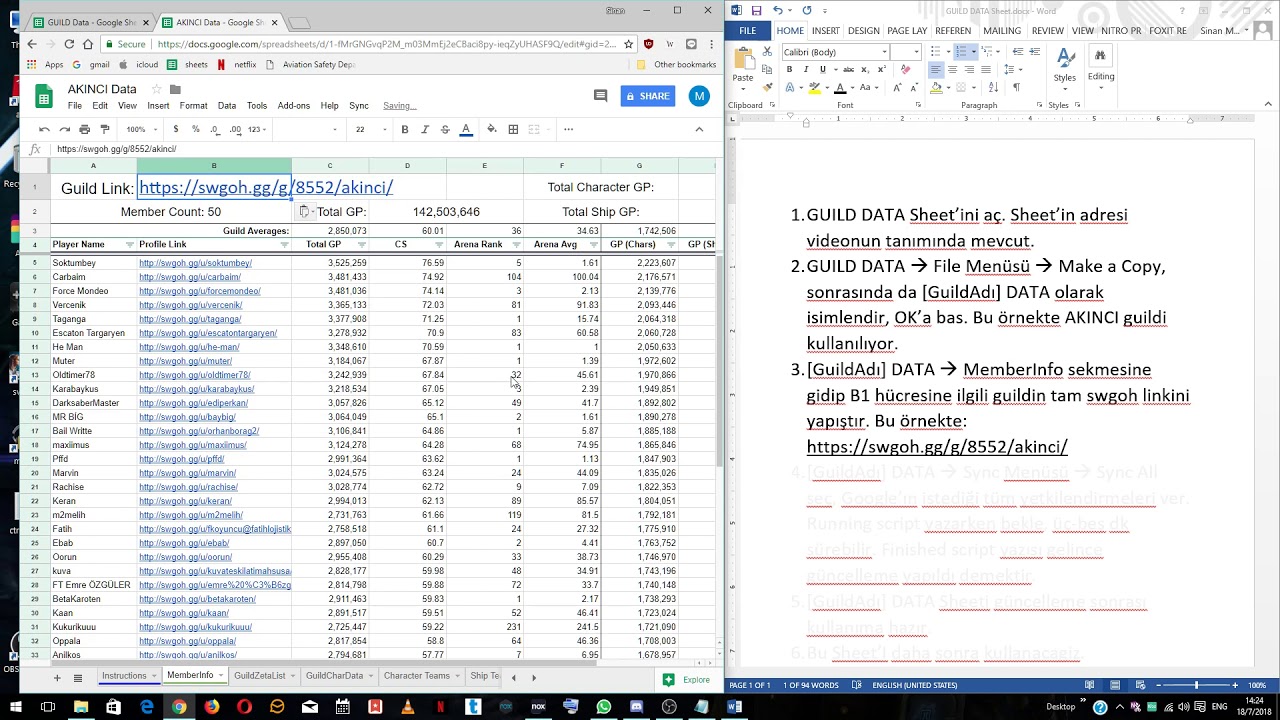Open Add-ons menu in Google Sheets
Screen dimensions: 1280x720
[294, 105]
